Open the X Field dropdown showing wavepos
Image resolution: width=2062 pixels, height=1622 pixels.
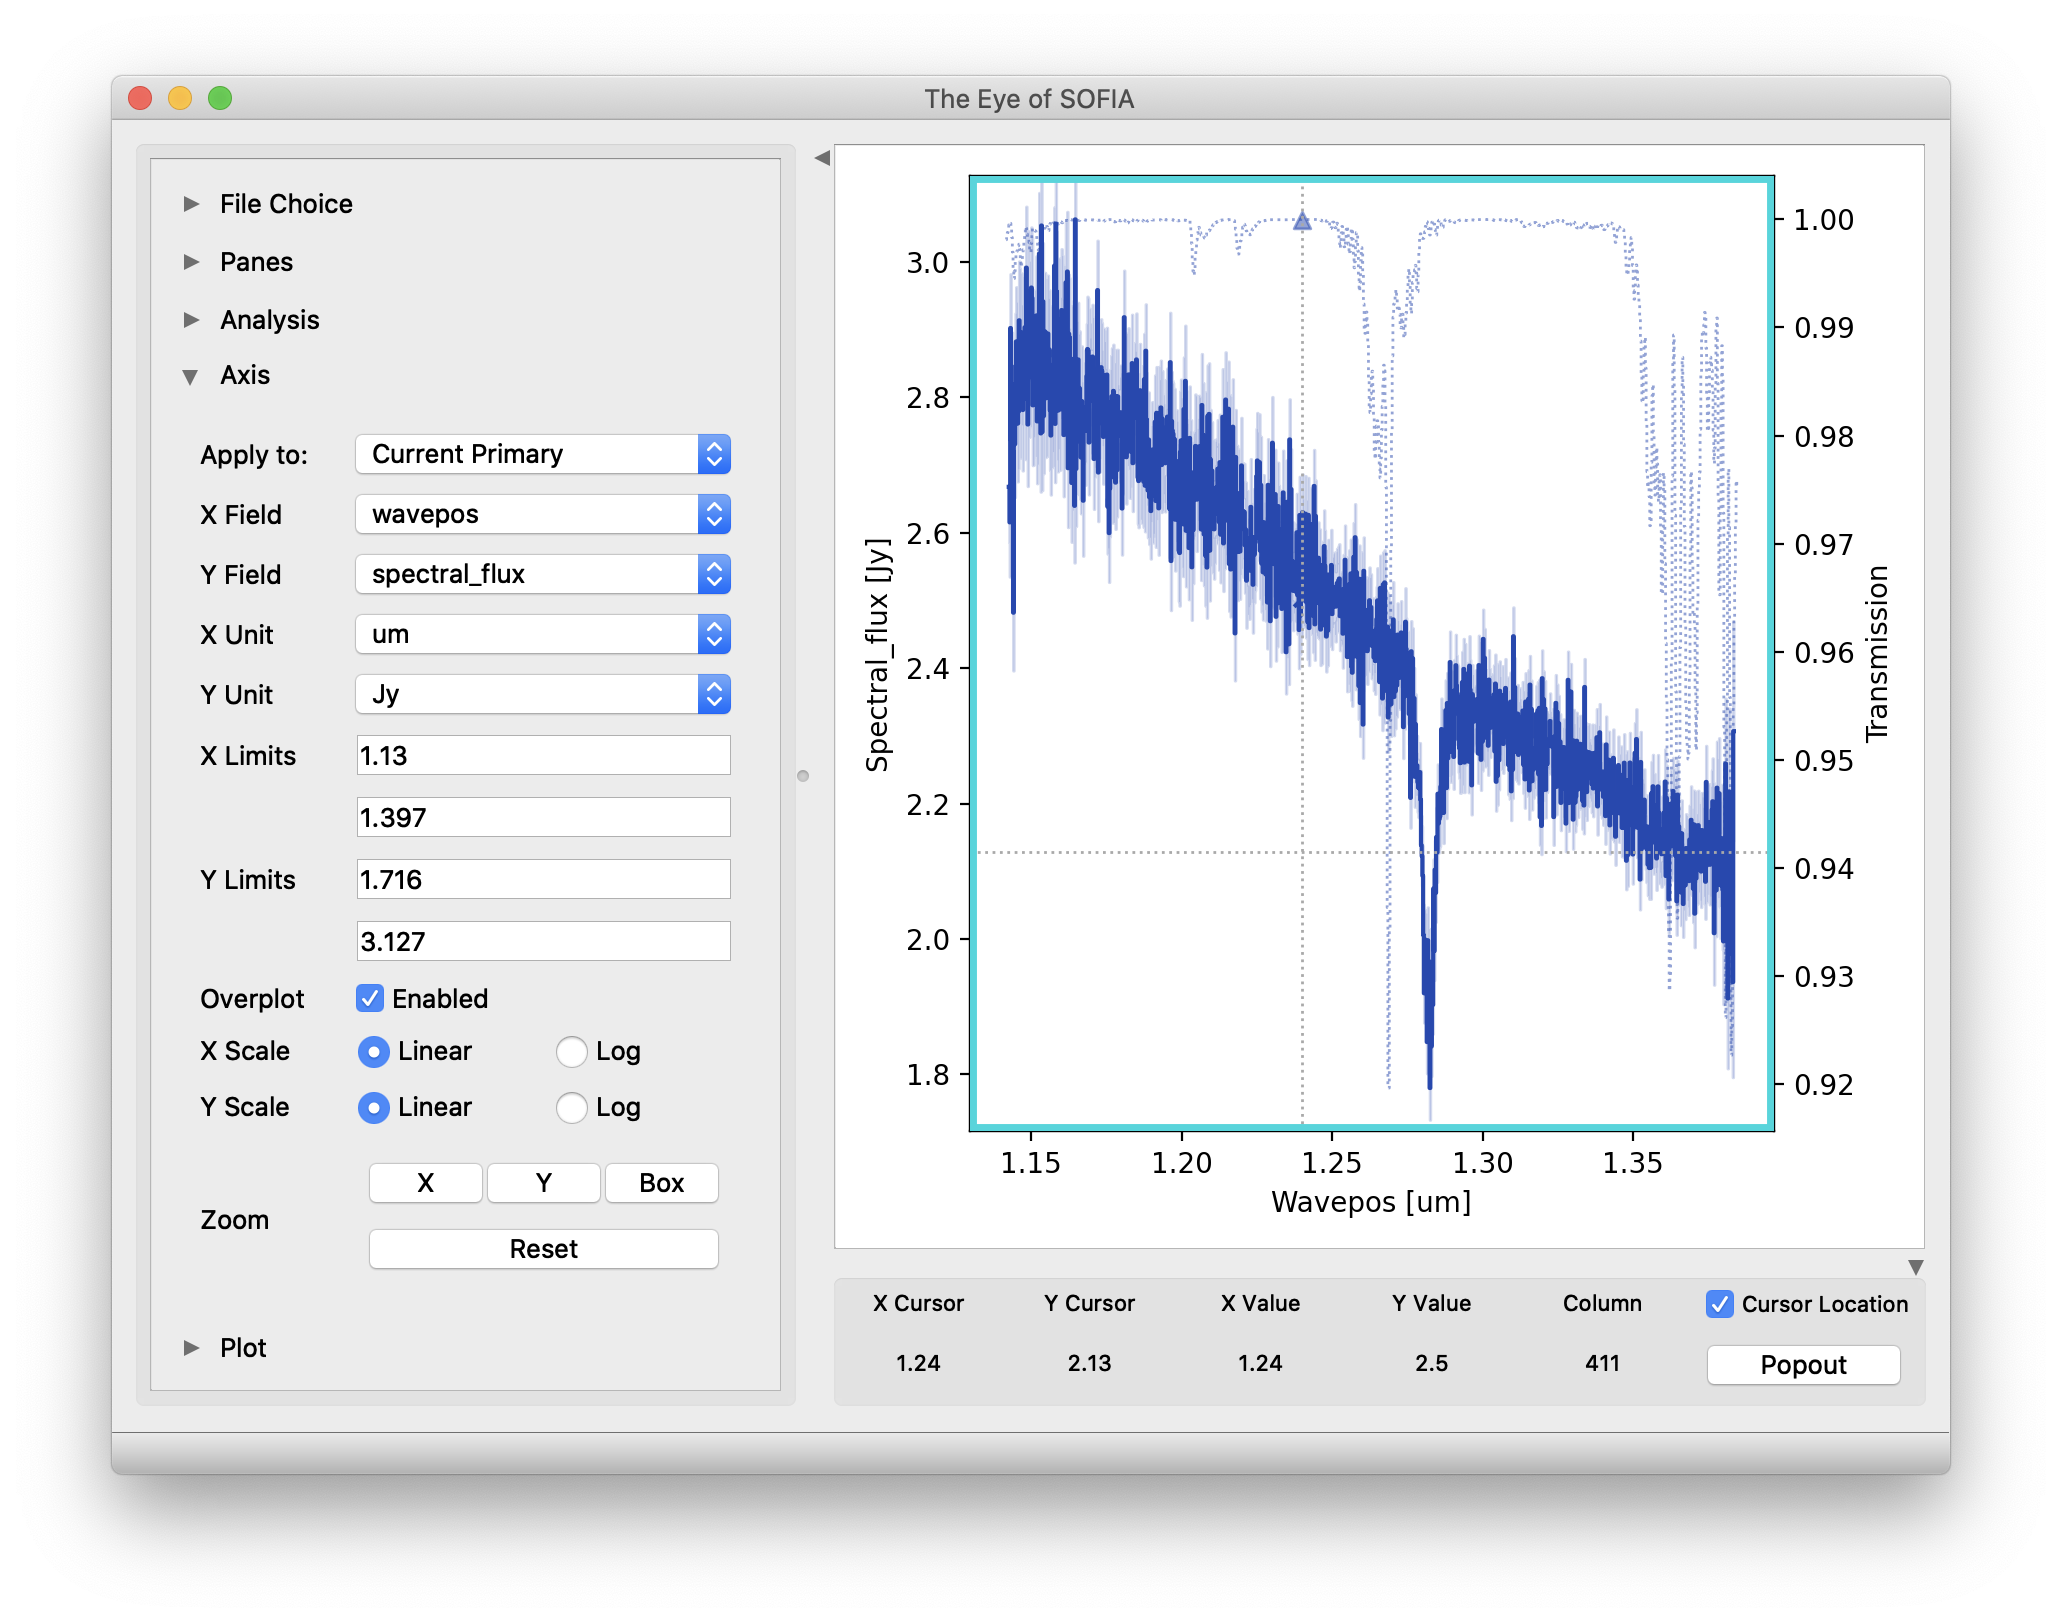pyautogui.click(x=713, y=514)
